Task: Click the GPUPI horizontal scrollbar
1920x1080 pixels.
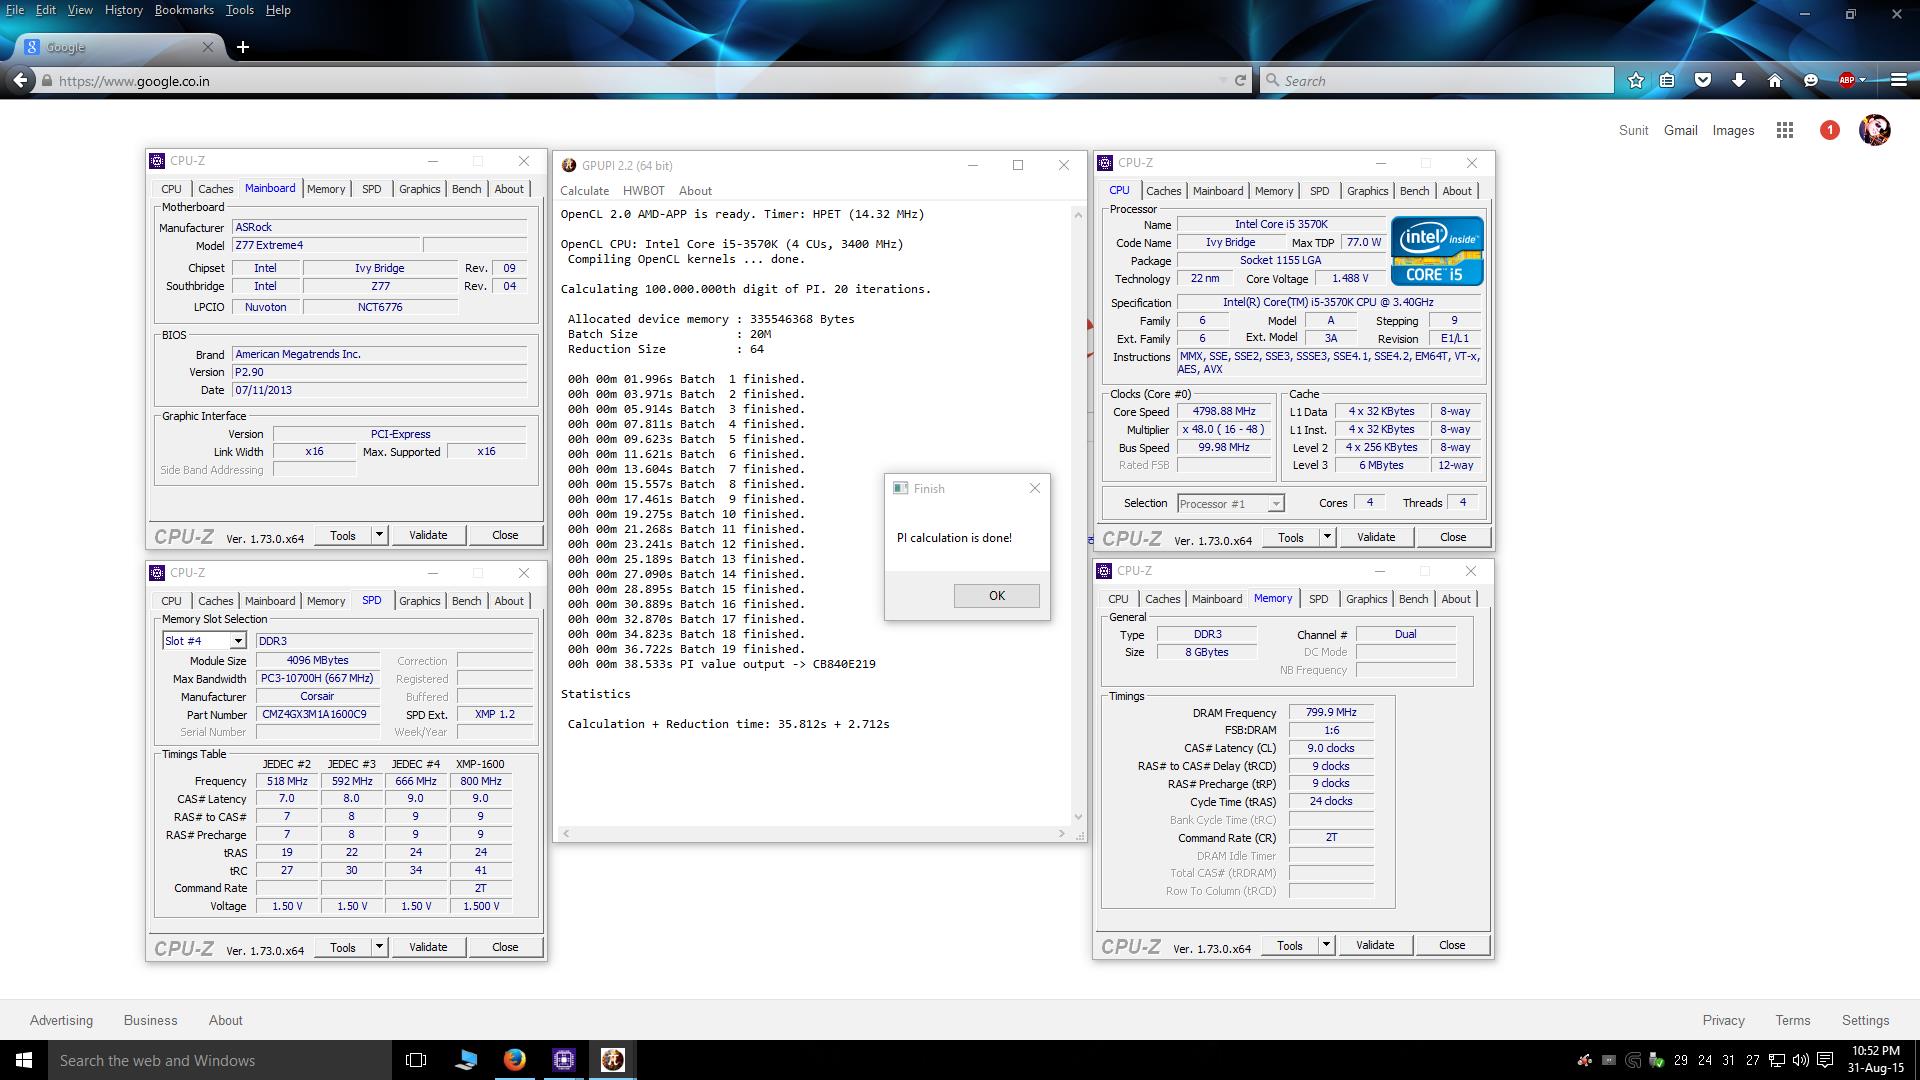Action: click(x=813, y=833)
